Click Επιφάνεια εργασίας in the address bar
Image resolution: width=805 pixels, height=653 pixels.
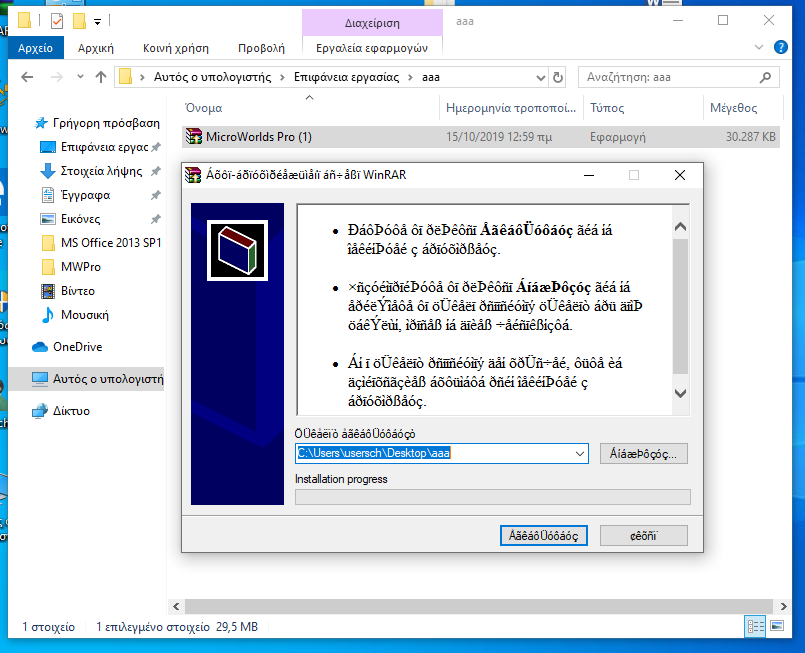click(347, 78)
